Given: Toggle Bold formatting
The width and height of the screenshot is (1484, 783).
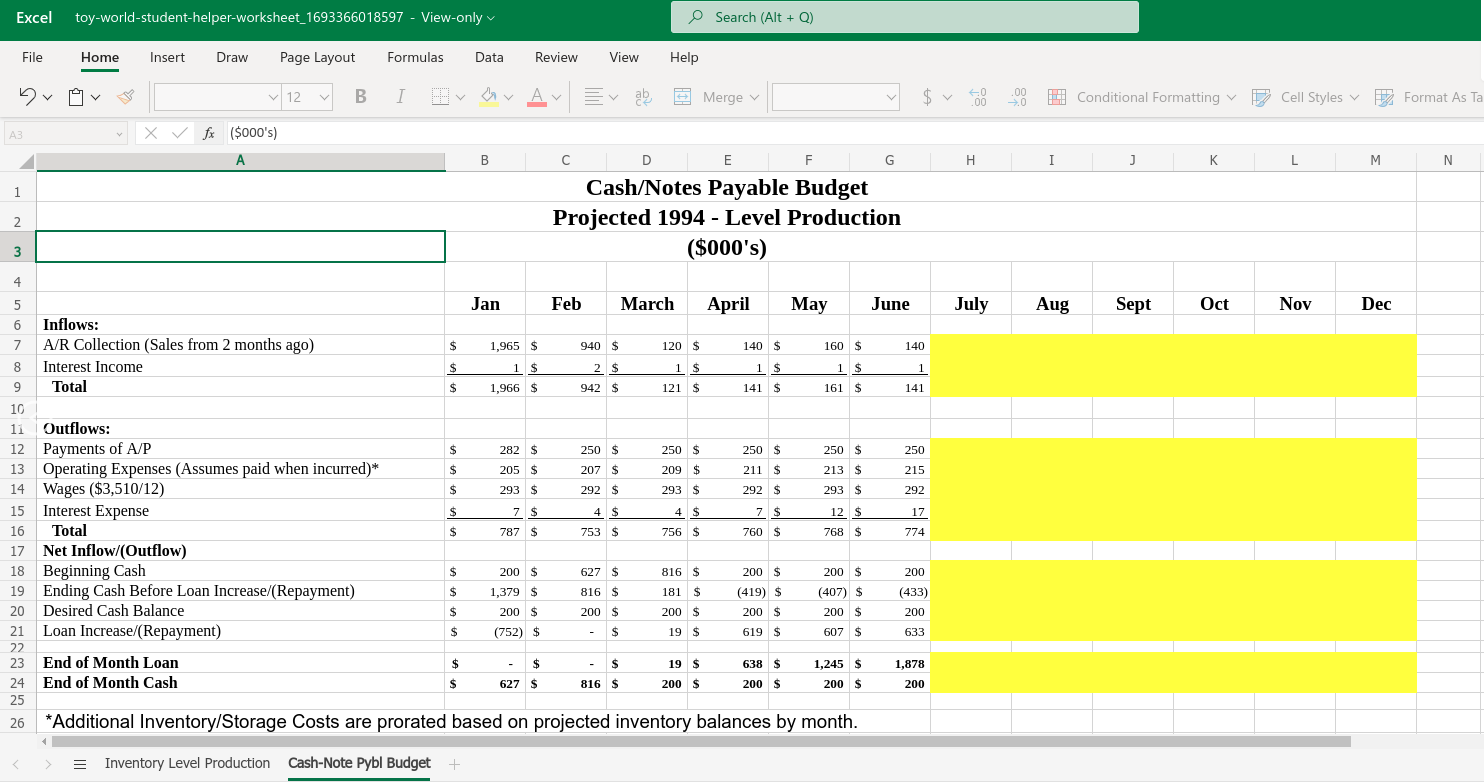Looking at the screenshot, I should pos(360,97).
